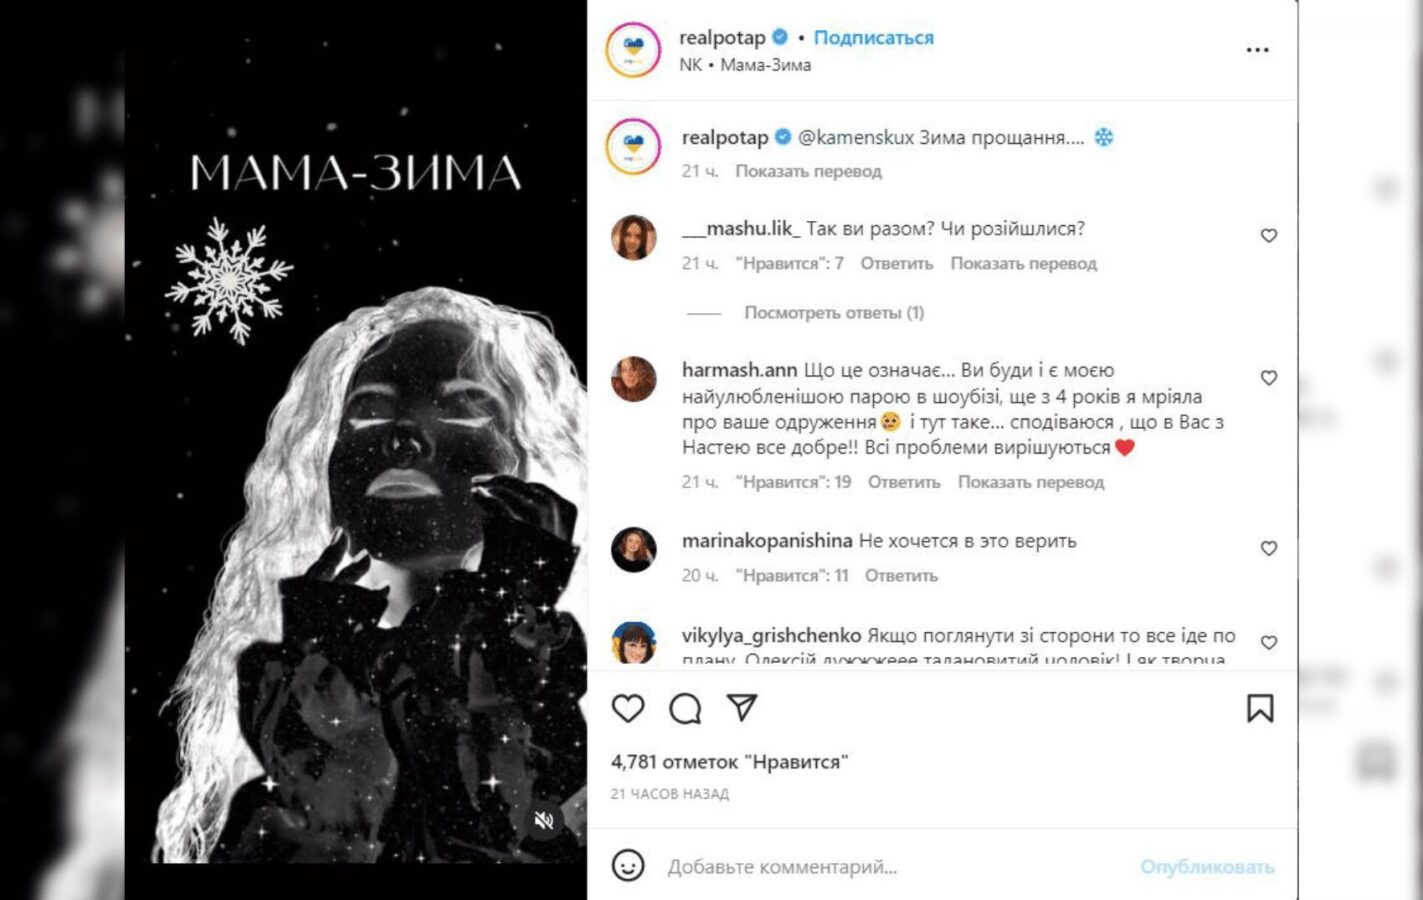Open comments via speech bubble icon
Viewport: 1423px width, 900px height.
[x=685, y=708]
